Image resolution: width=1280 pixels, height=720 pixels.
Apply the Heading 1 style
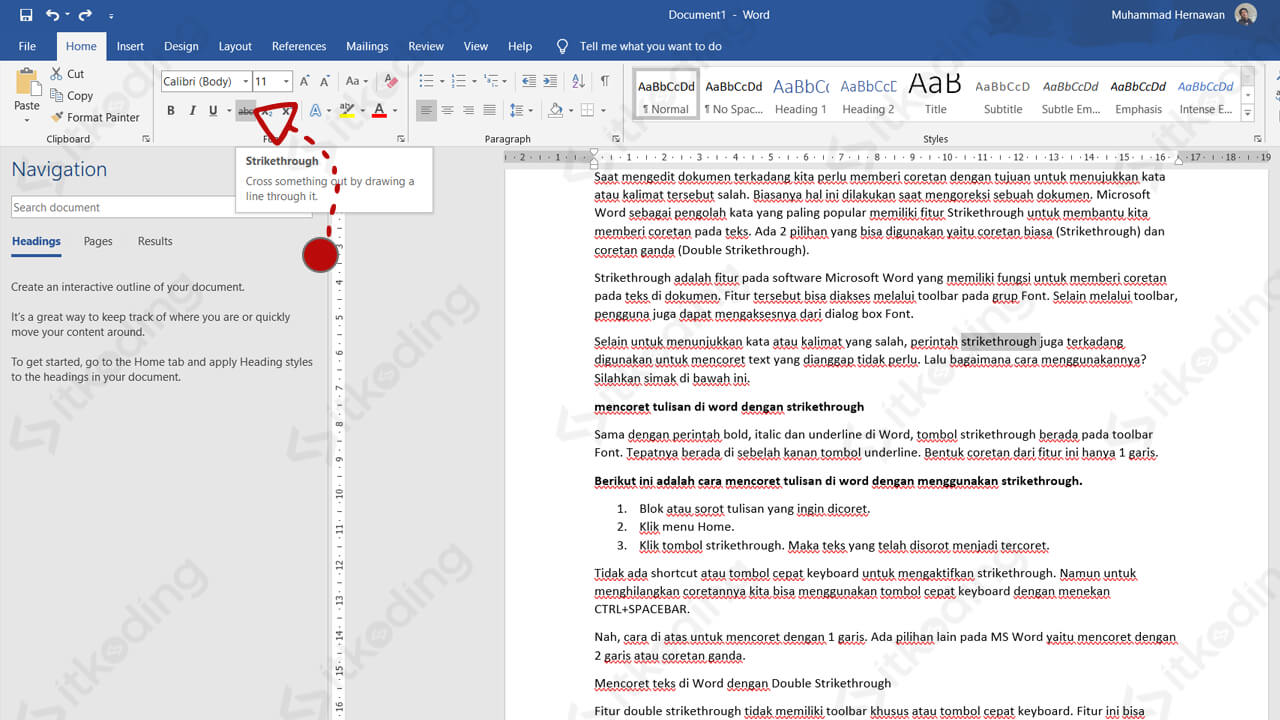coord(800,95)
